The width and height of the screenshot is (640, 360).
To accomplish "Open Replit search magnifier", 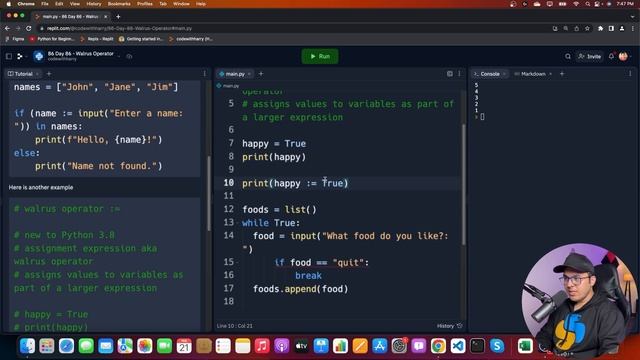I will [x=568, y=56].
